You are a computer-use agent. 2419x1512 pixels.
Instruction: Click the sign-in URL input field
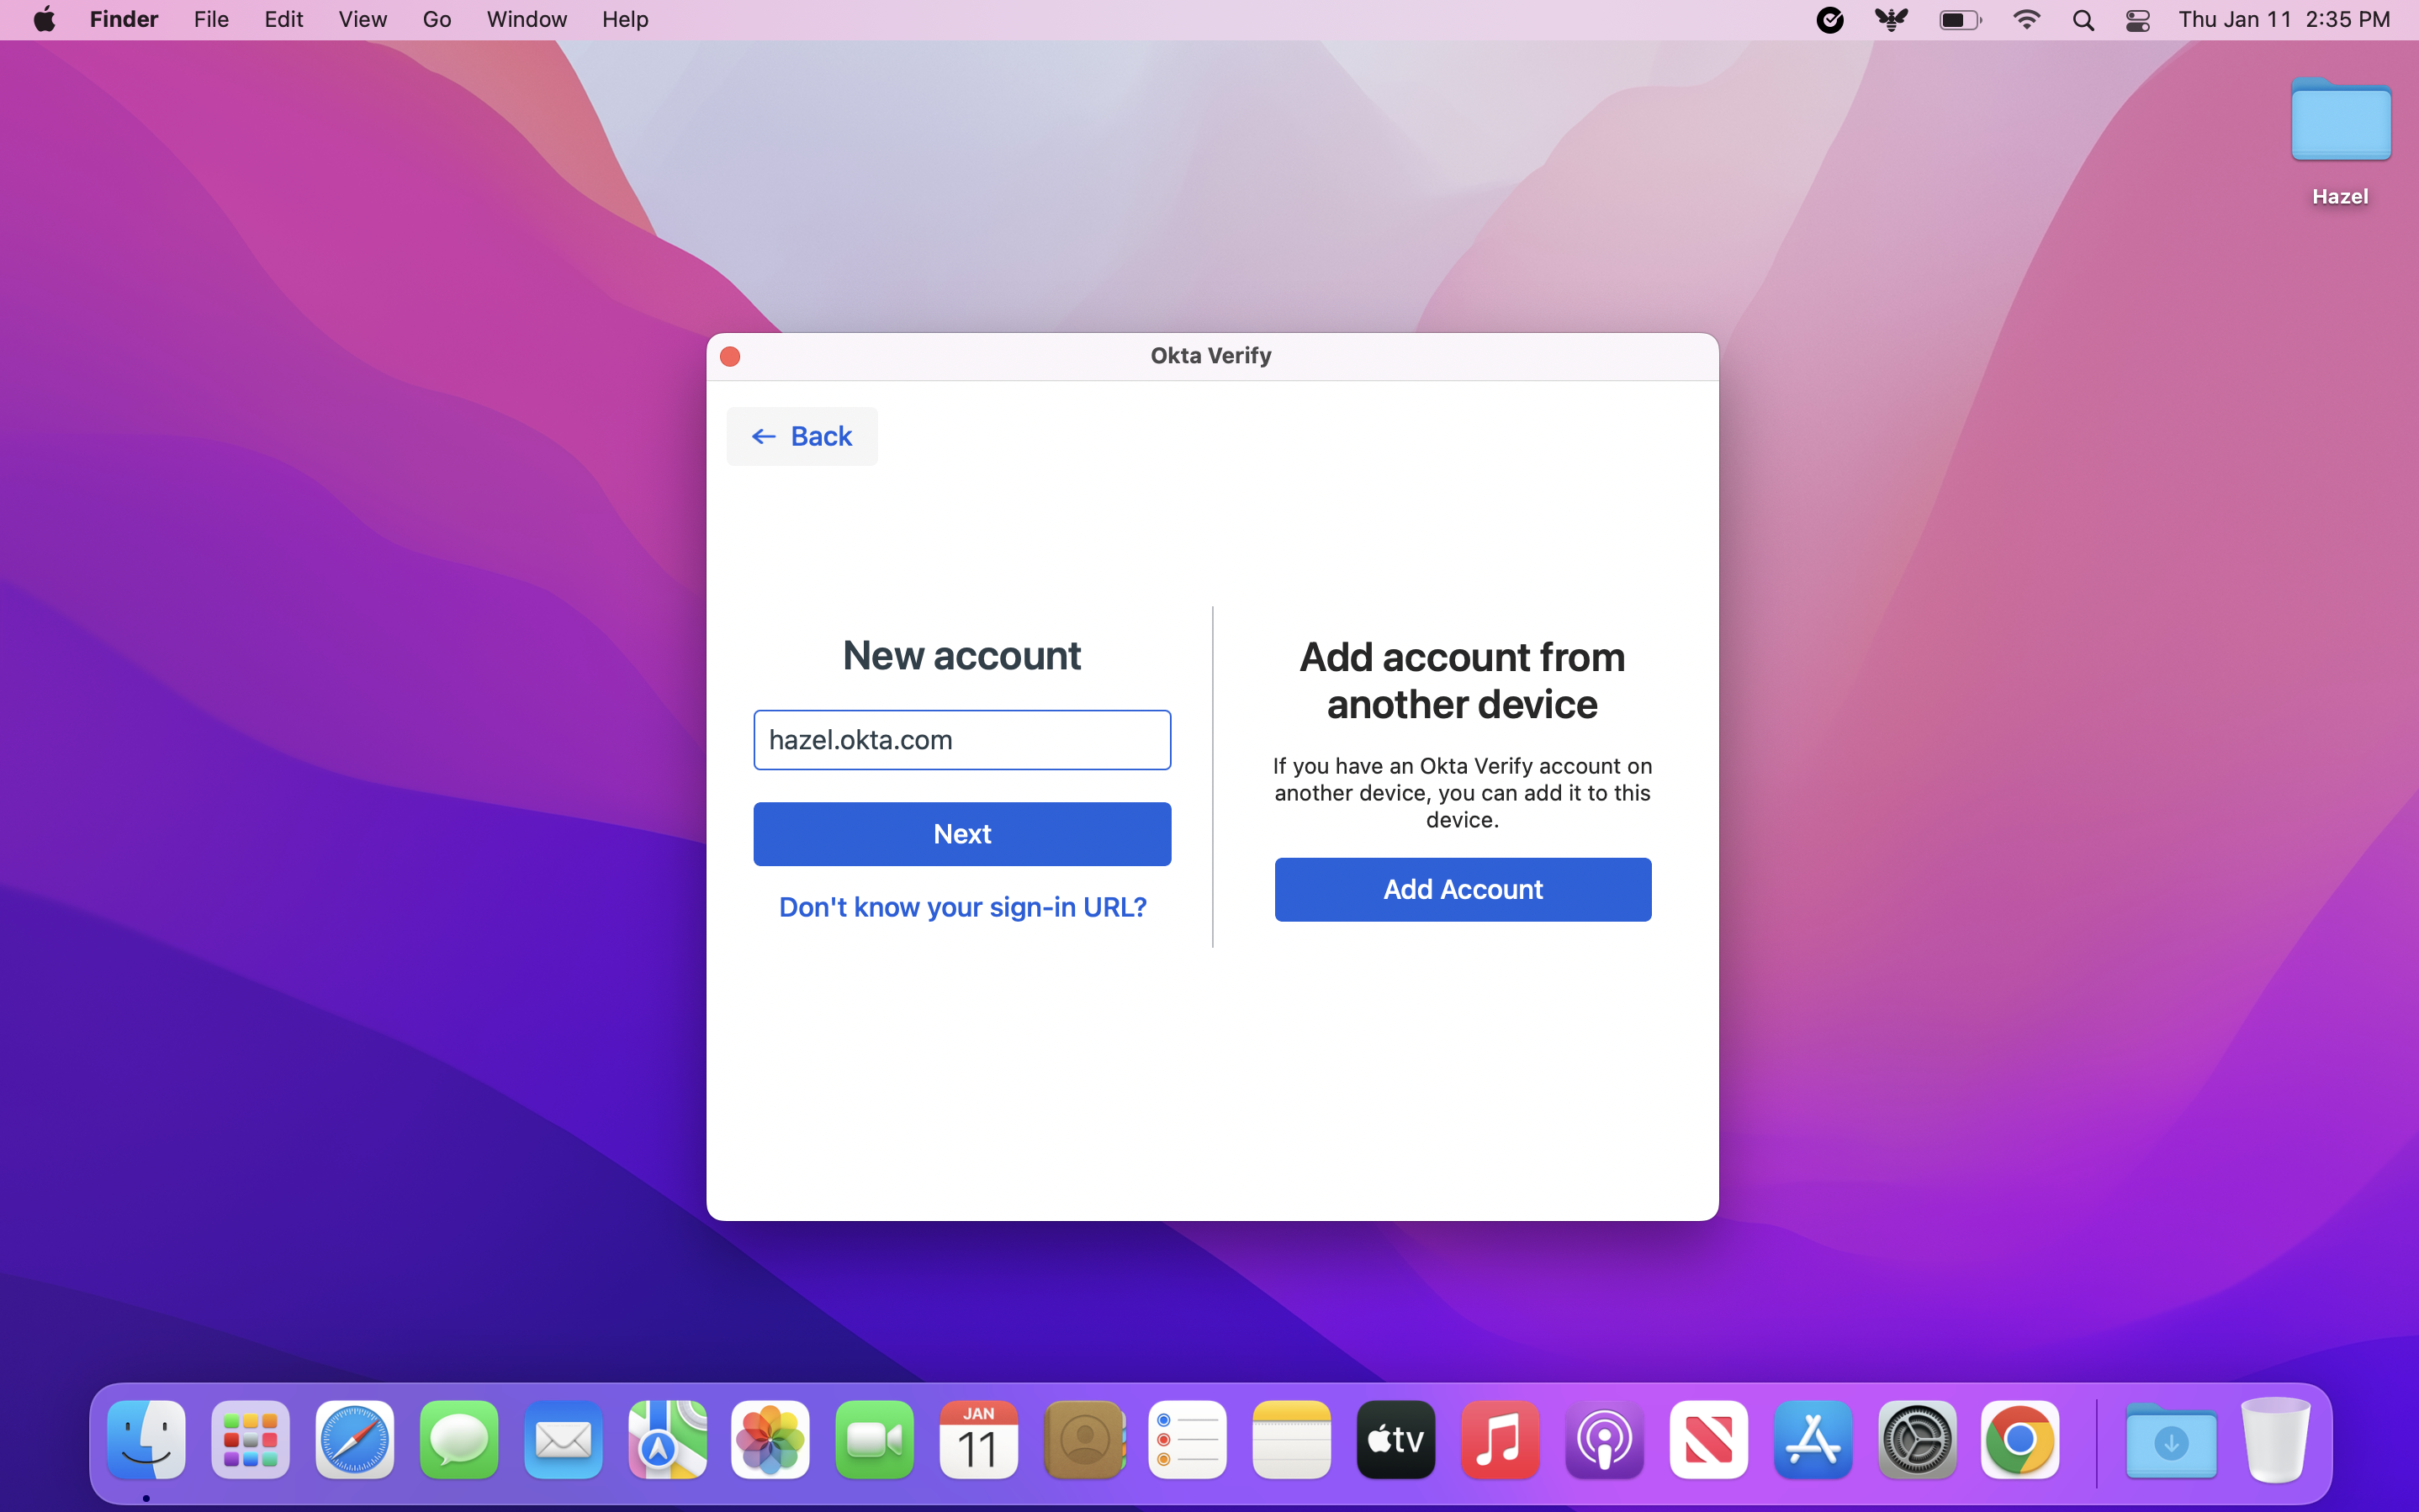point(962,740)
